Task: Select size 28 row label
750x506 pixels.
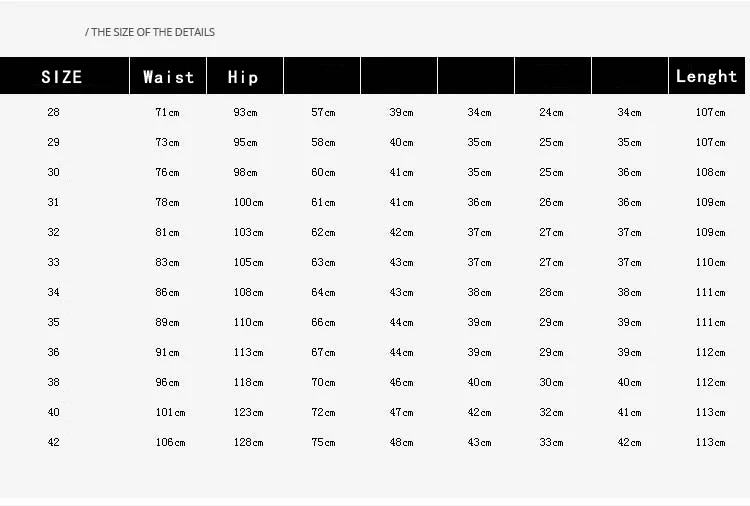Action: (x=54, y=112)
